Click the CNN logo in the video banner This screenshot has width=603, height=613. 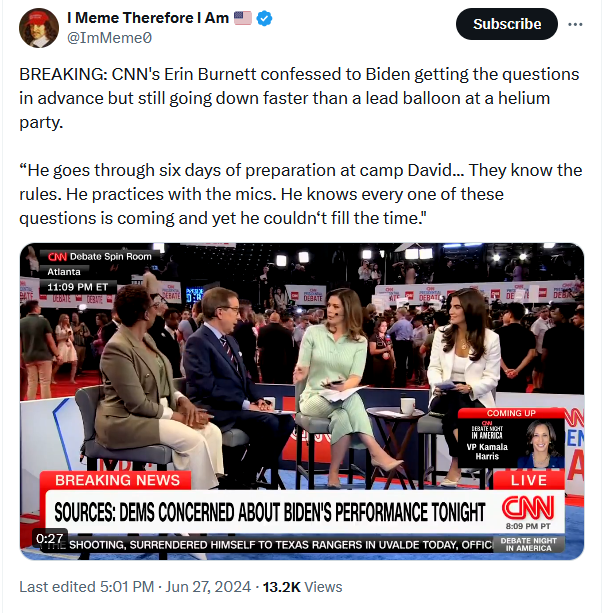click(528, 507)
